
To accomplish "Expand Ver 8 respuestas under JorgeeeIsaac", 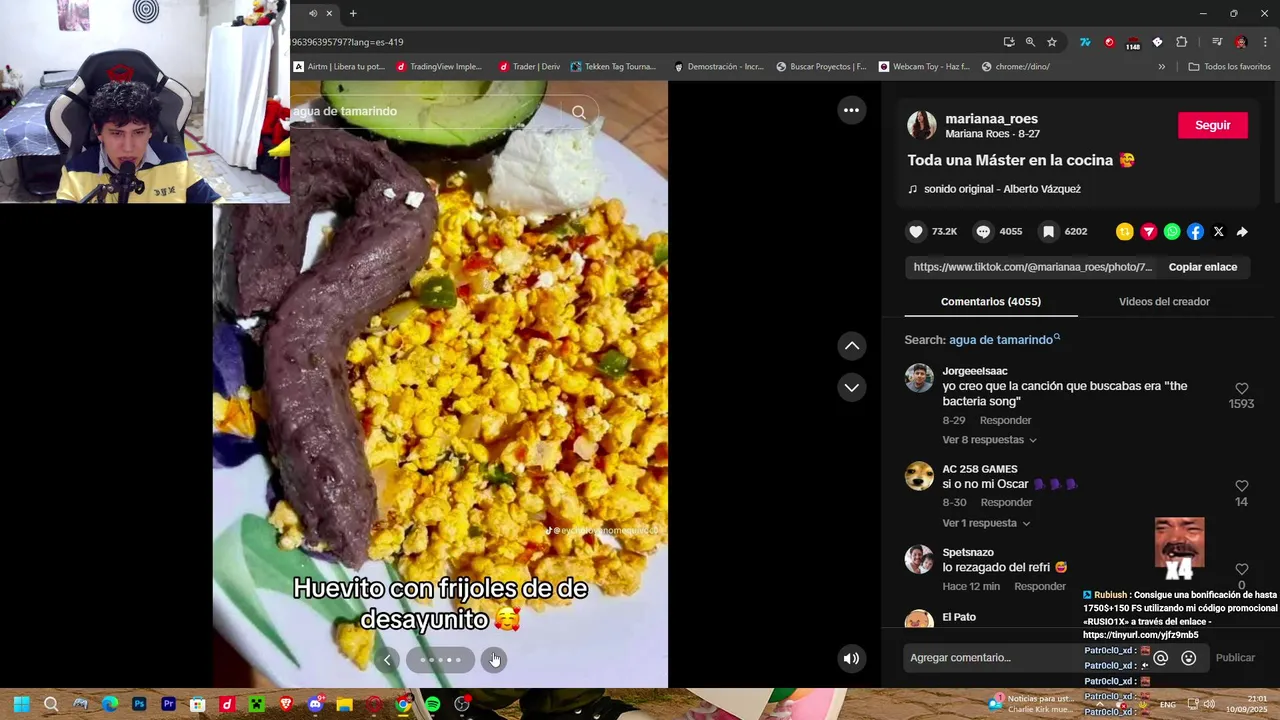I will [989, 440].
